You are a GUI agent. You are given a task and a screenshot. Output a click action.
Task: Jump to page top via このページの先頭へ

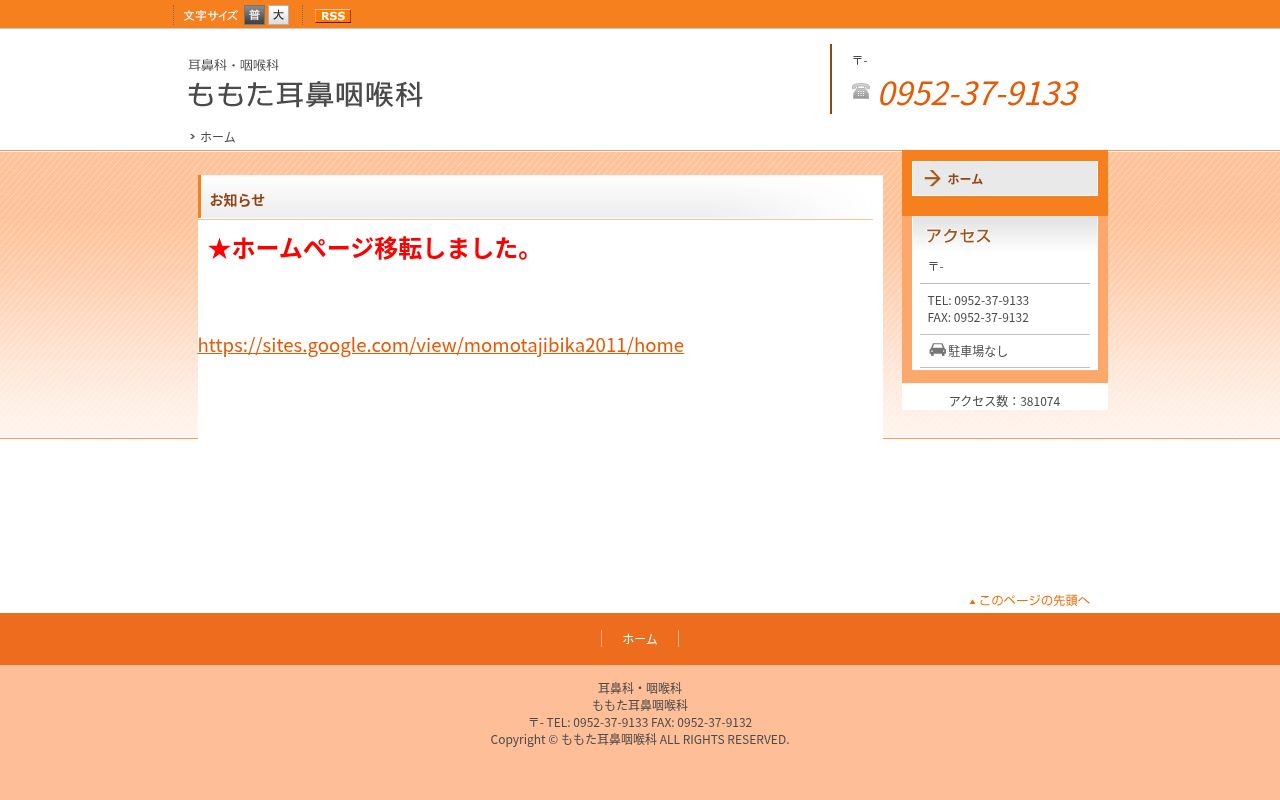1029,600
